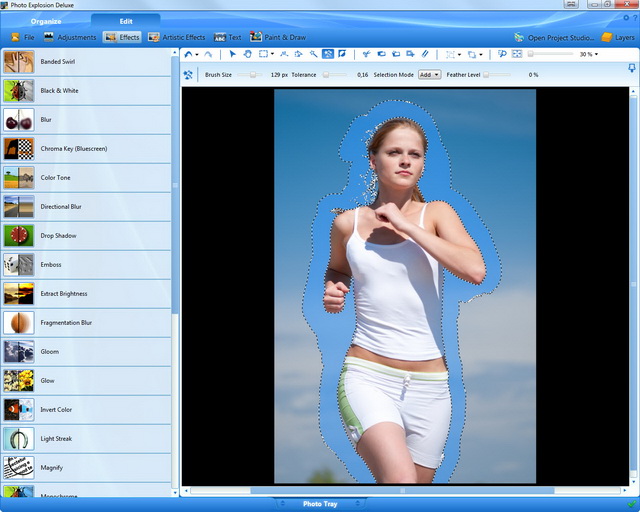The image size is (640, 512).
Task: Switch to the Edit tab
Action: (x=126, y=21)
